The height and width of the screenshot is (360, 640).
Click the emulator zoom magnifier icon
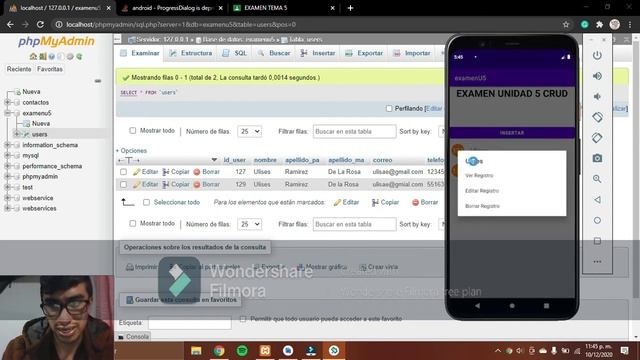597,179
